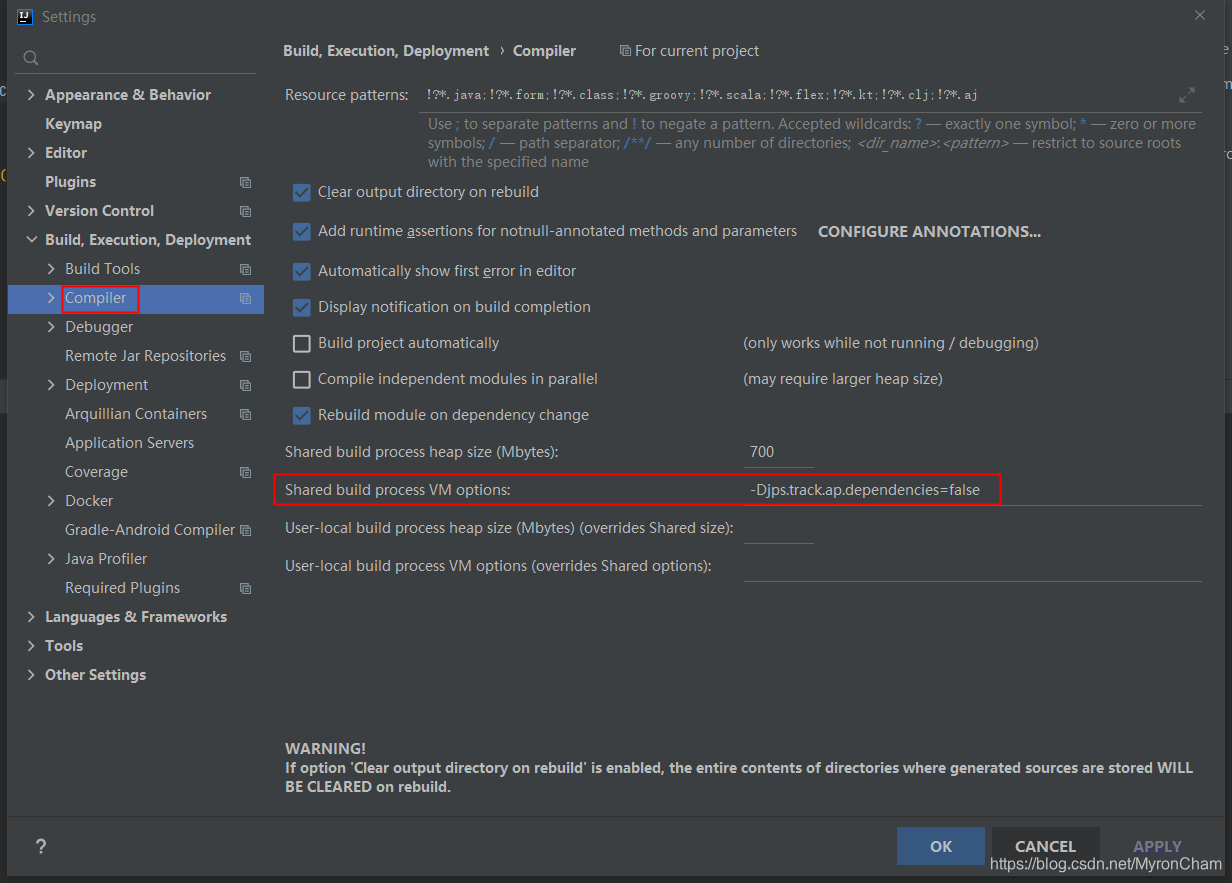Click the CONFIGURE ANNOTATIONS link
The width and height of the screenshot is (1232, 883).
click(x=928, y=231)
